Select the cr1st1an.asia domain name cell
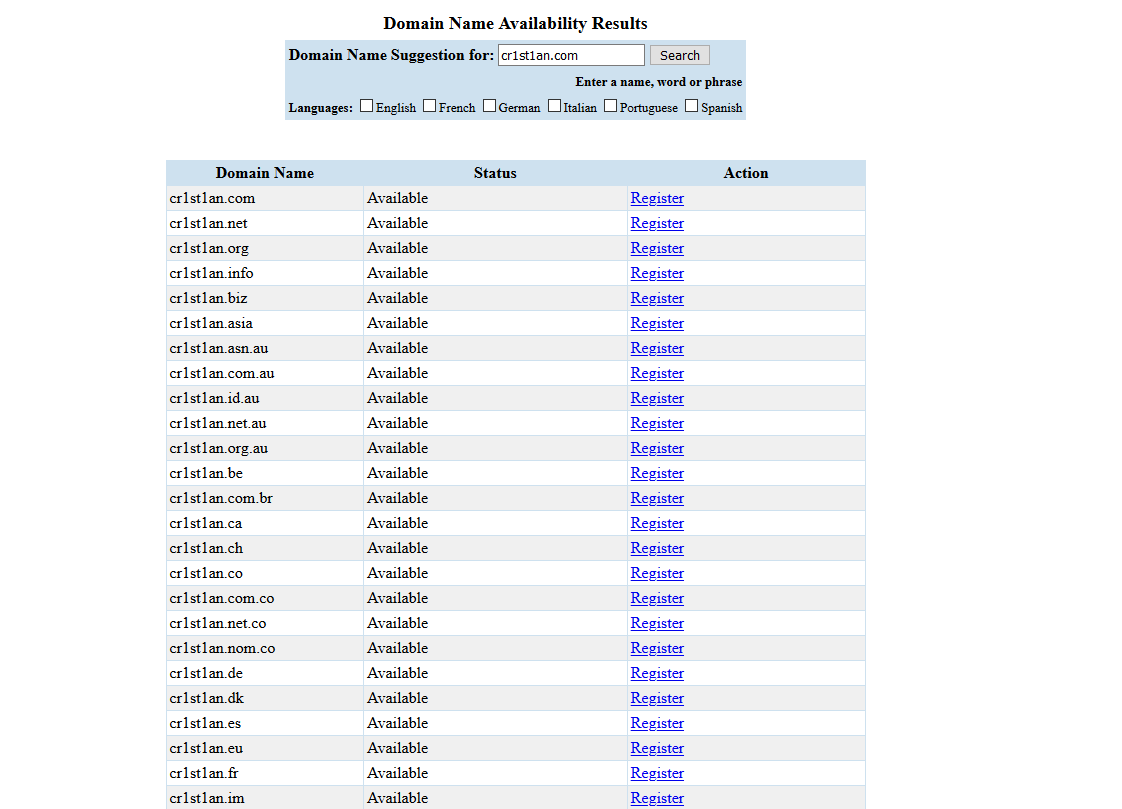The image size is (1122, 809). pos(265,323)
